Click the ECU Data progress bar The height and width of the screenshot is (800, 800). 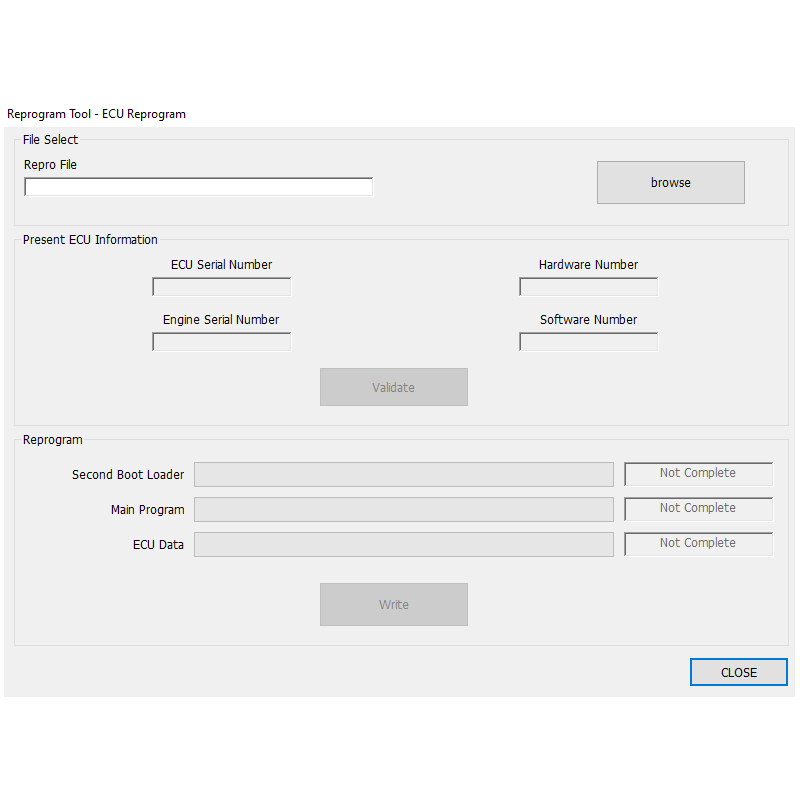(x=403, y=544)
